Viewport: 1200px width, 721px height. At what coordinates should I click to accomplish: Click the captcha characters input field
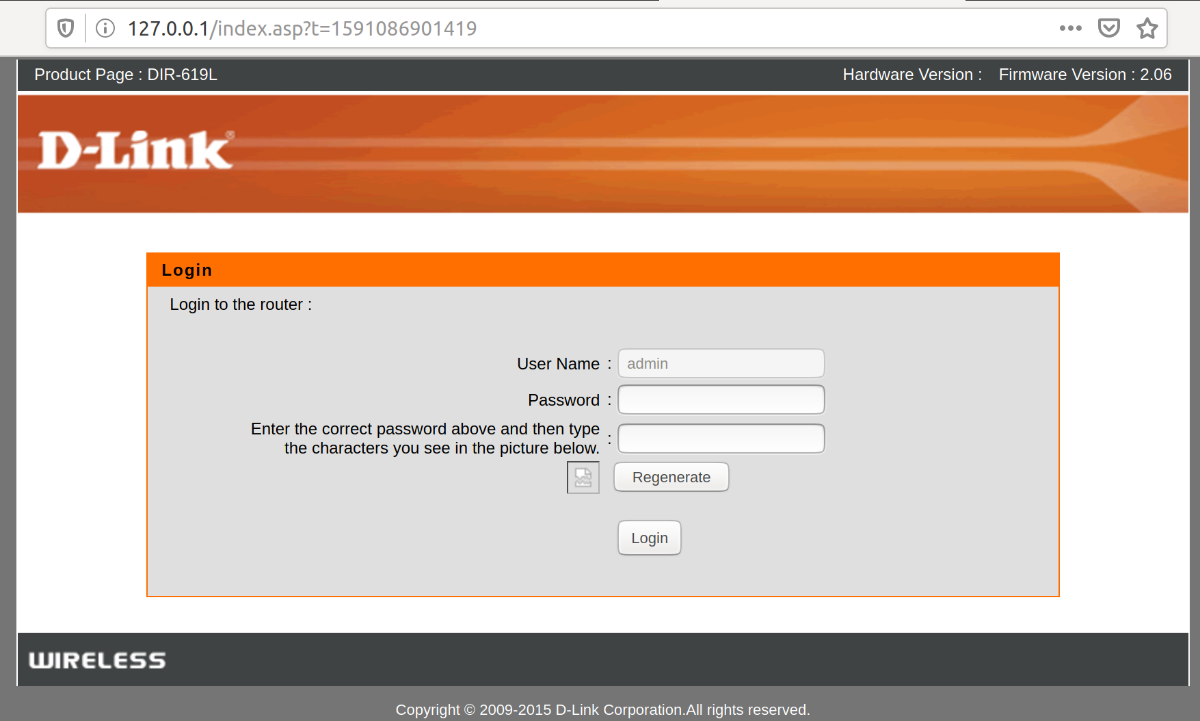pos(721,438)
